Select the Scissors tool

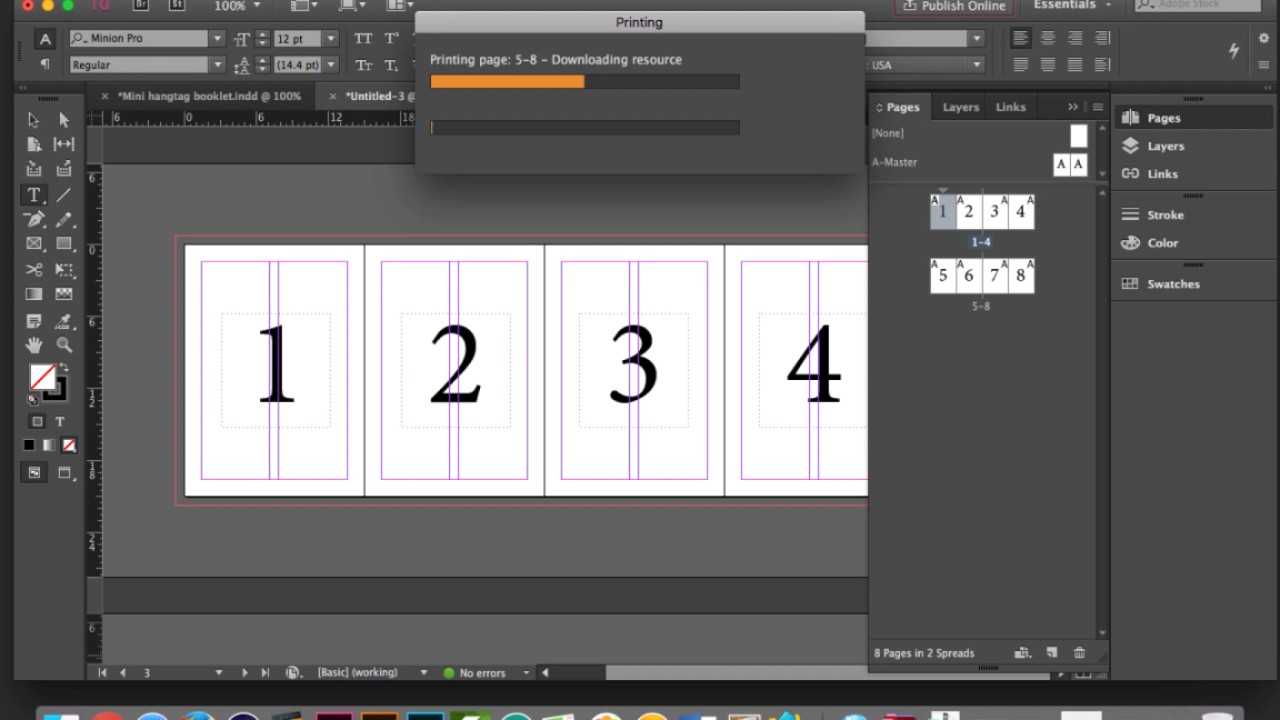(34, 270)
